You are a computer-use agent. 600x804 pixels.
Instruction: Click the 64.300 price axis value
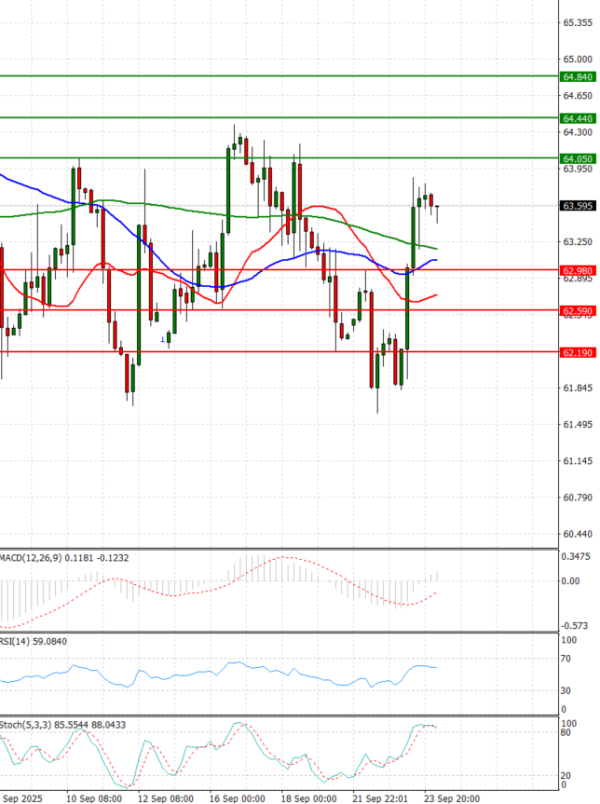pos(578,133)
